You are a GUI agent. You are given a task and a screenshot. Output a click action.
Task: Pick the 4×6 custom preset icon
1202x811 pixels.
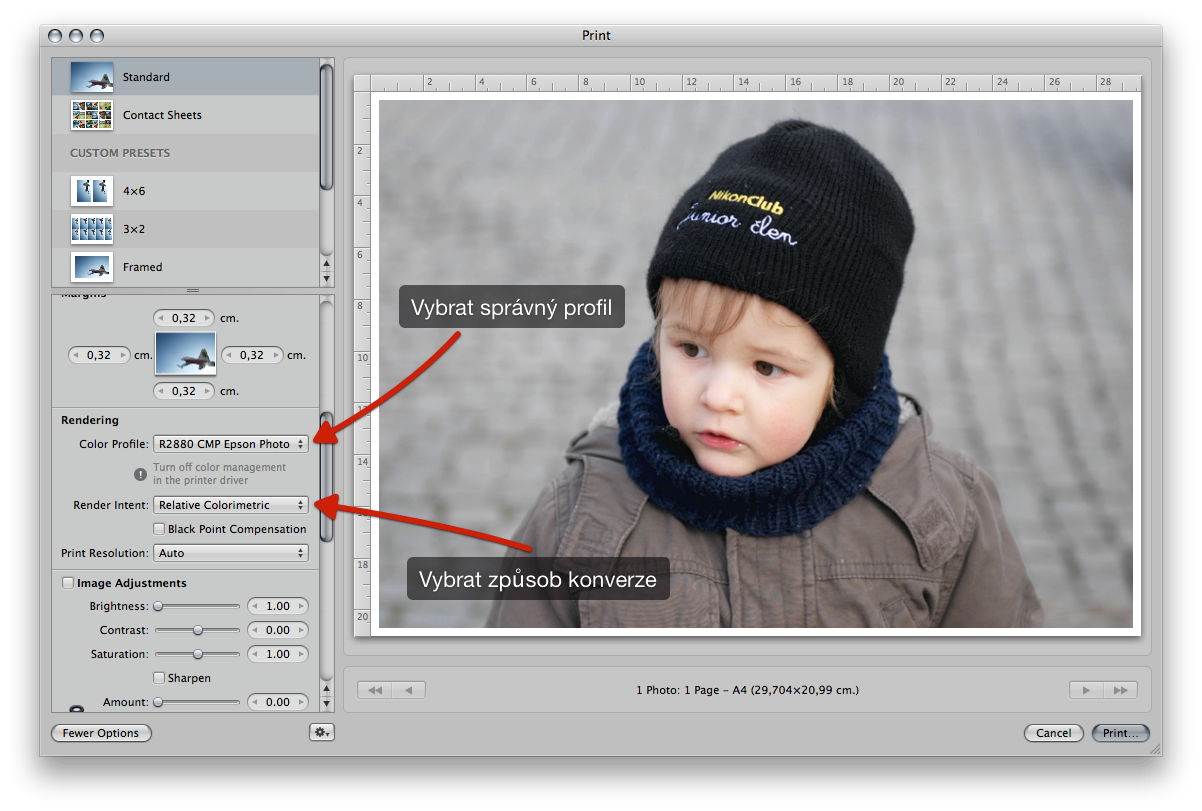point(91,190)
